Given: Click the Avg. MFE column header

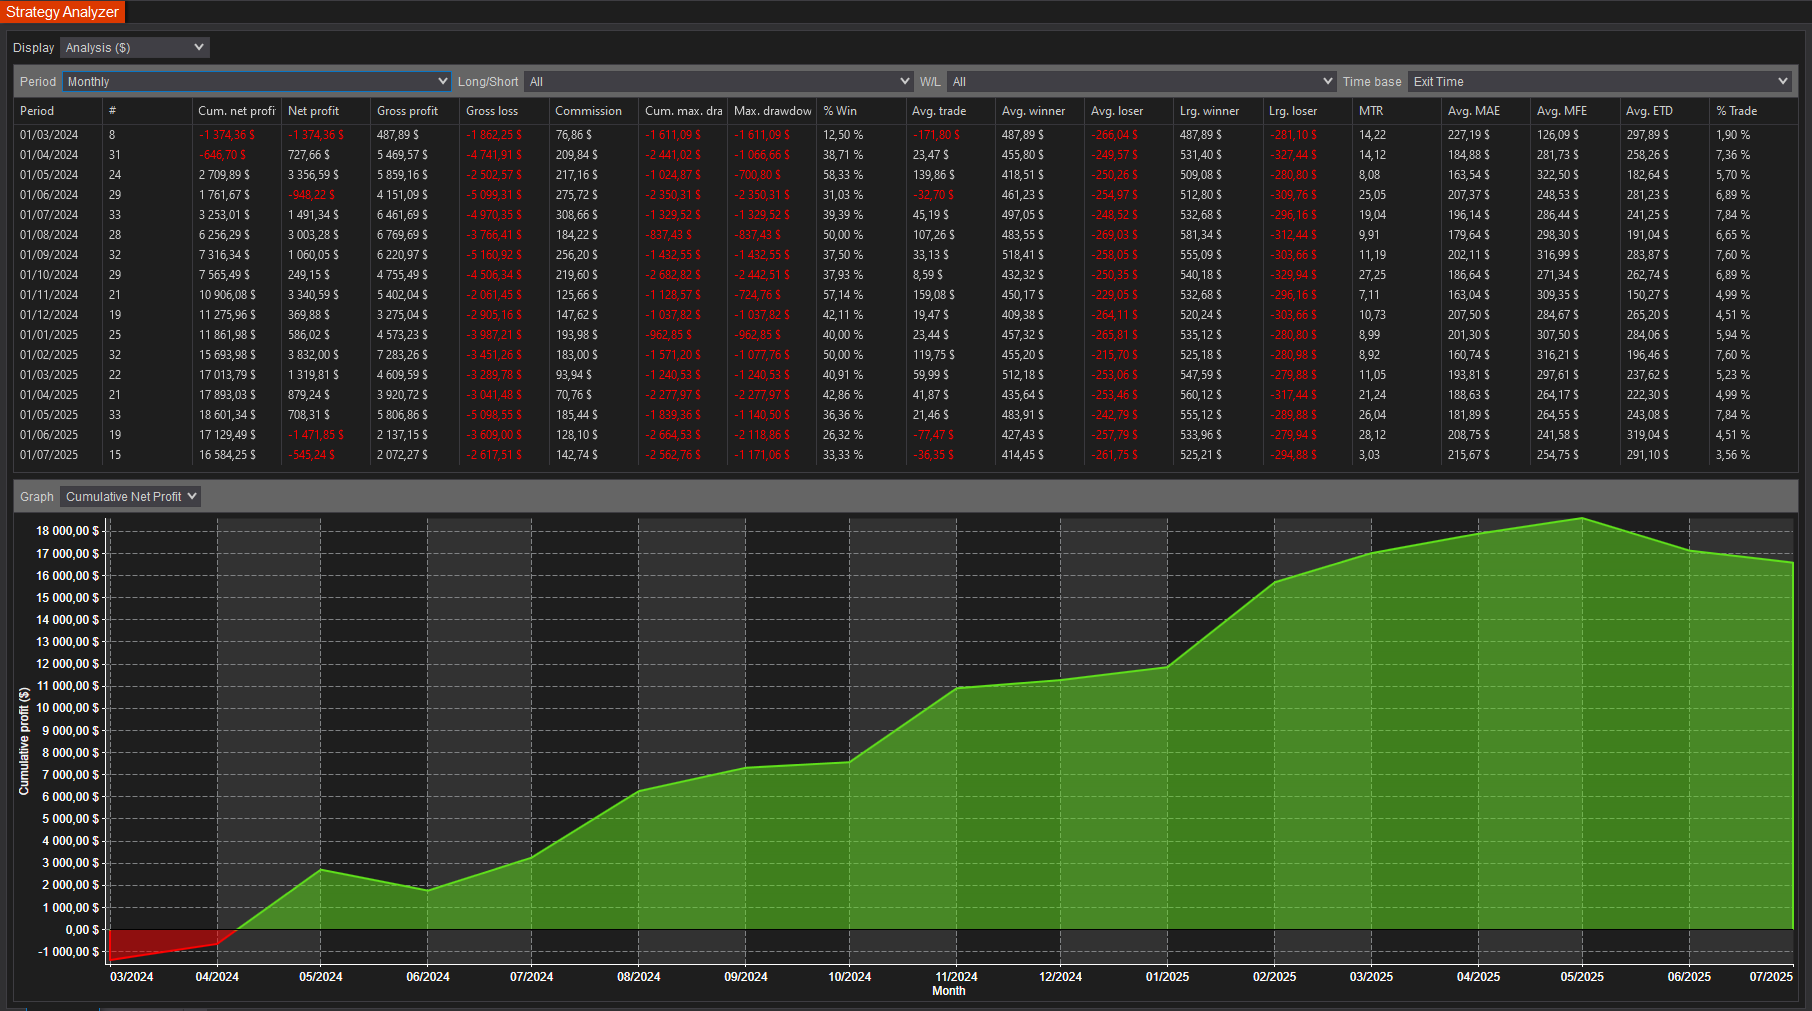Looking at the screenshot, I should [1561, 111].
